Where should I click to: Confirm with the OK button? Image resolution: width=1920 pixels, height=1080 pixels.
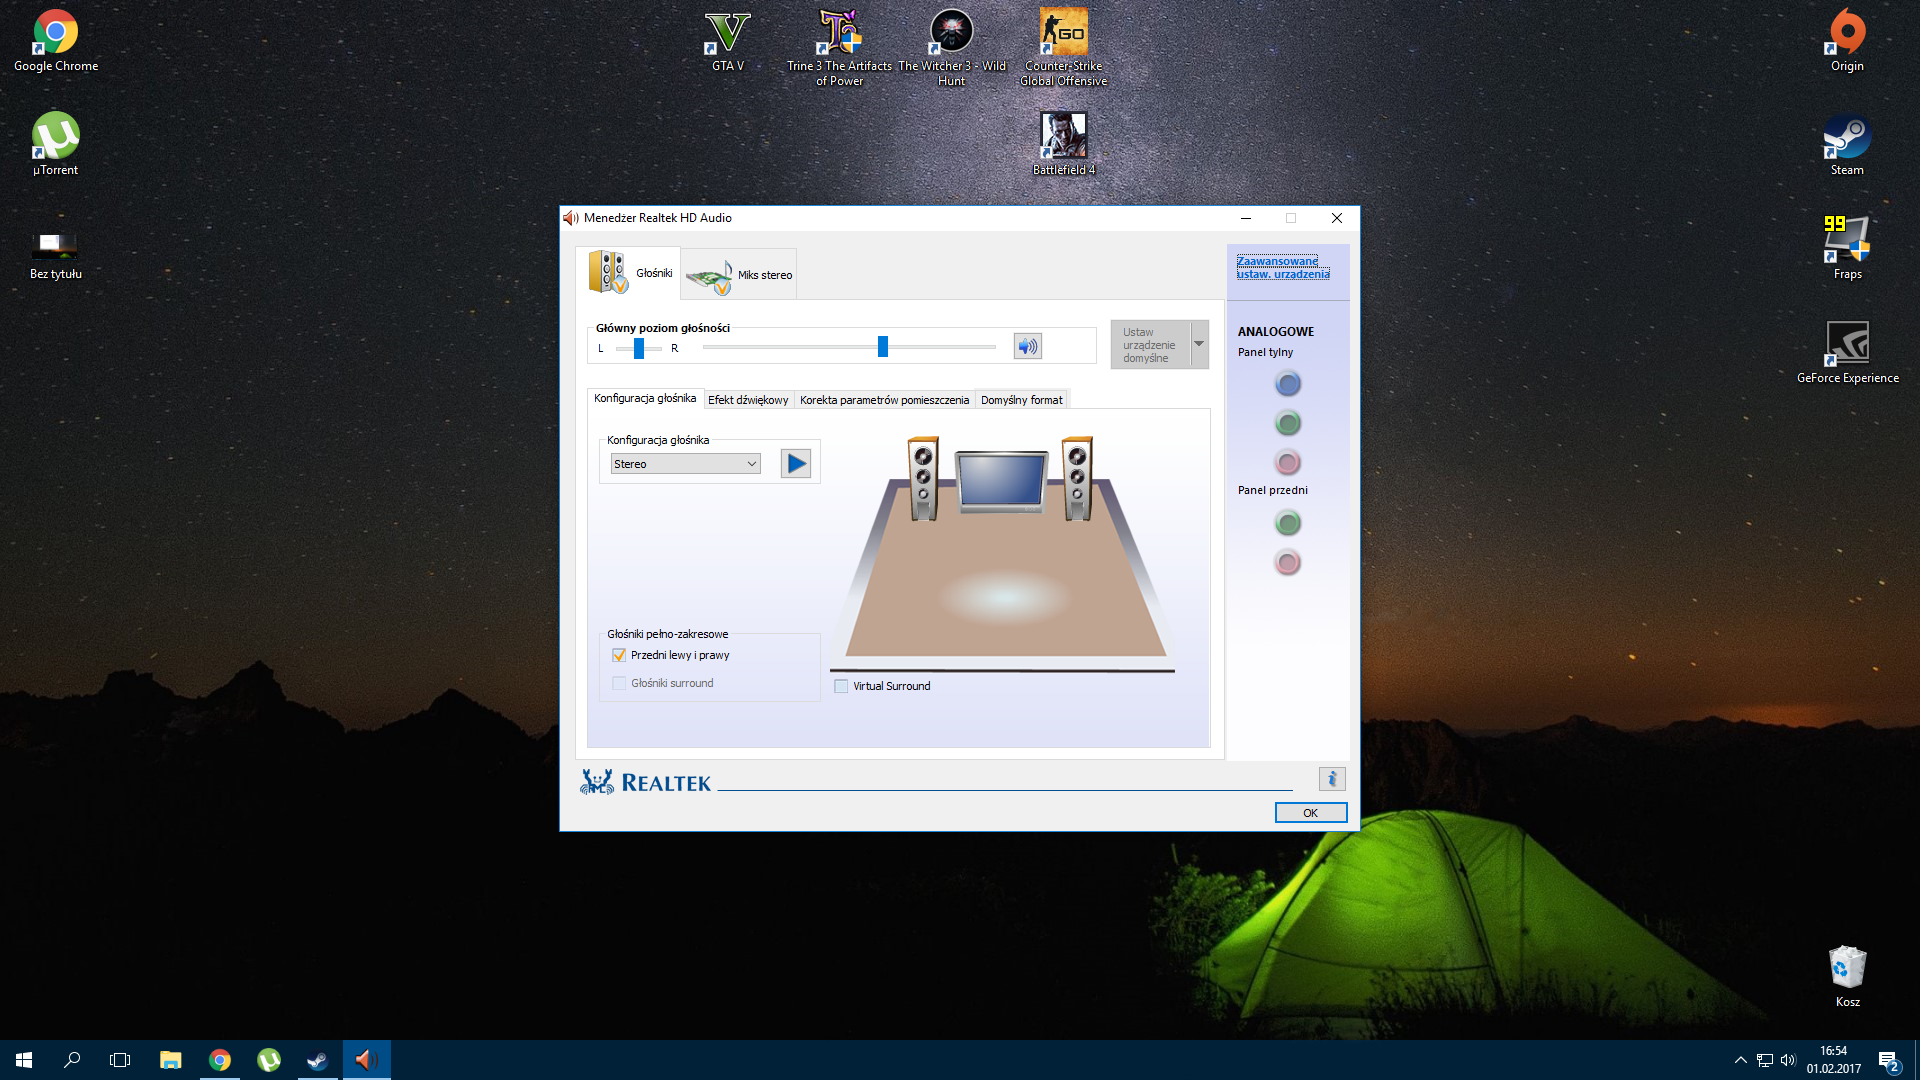[x=1310, y=813]
